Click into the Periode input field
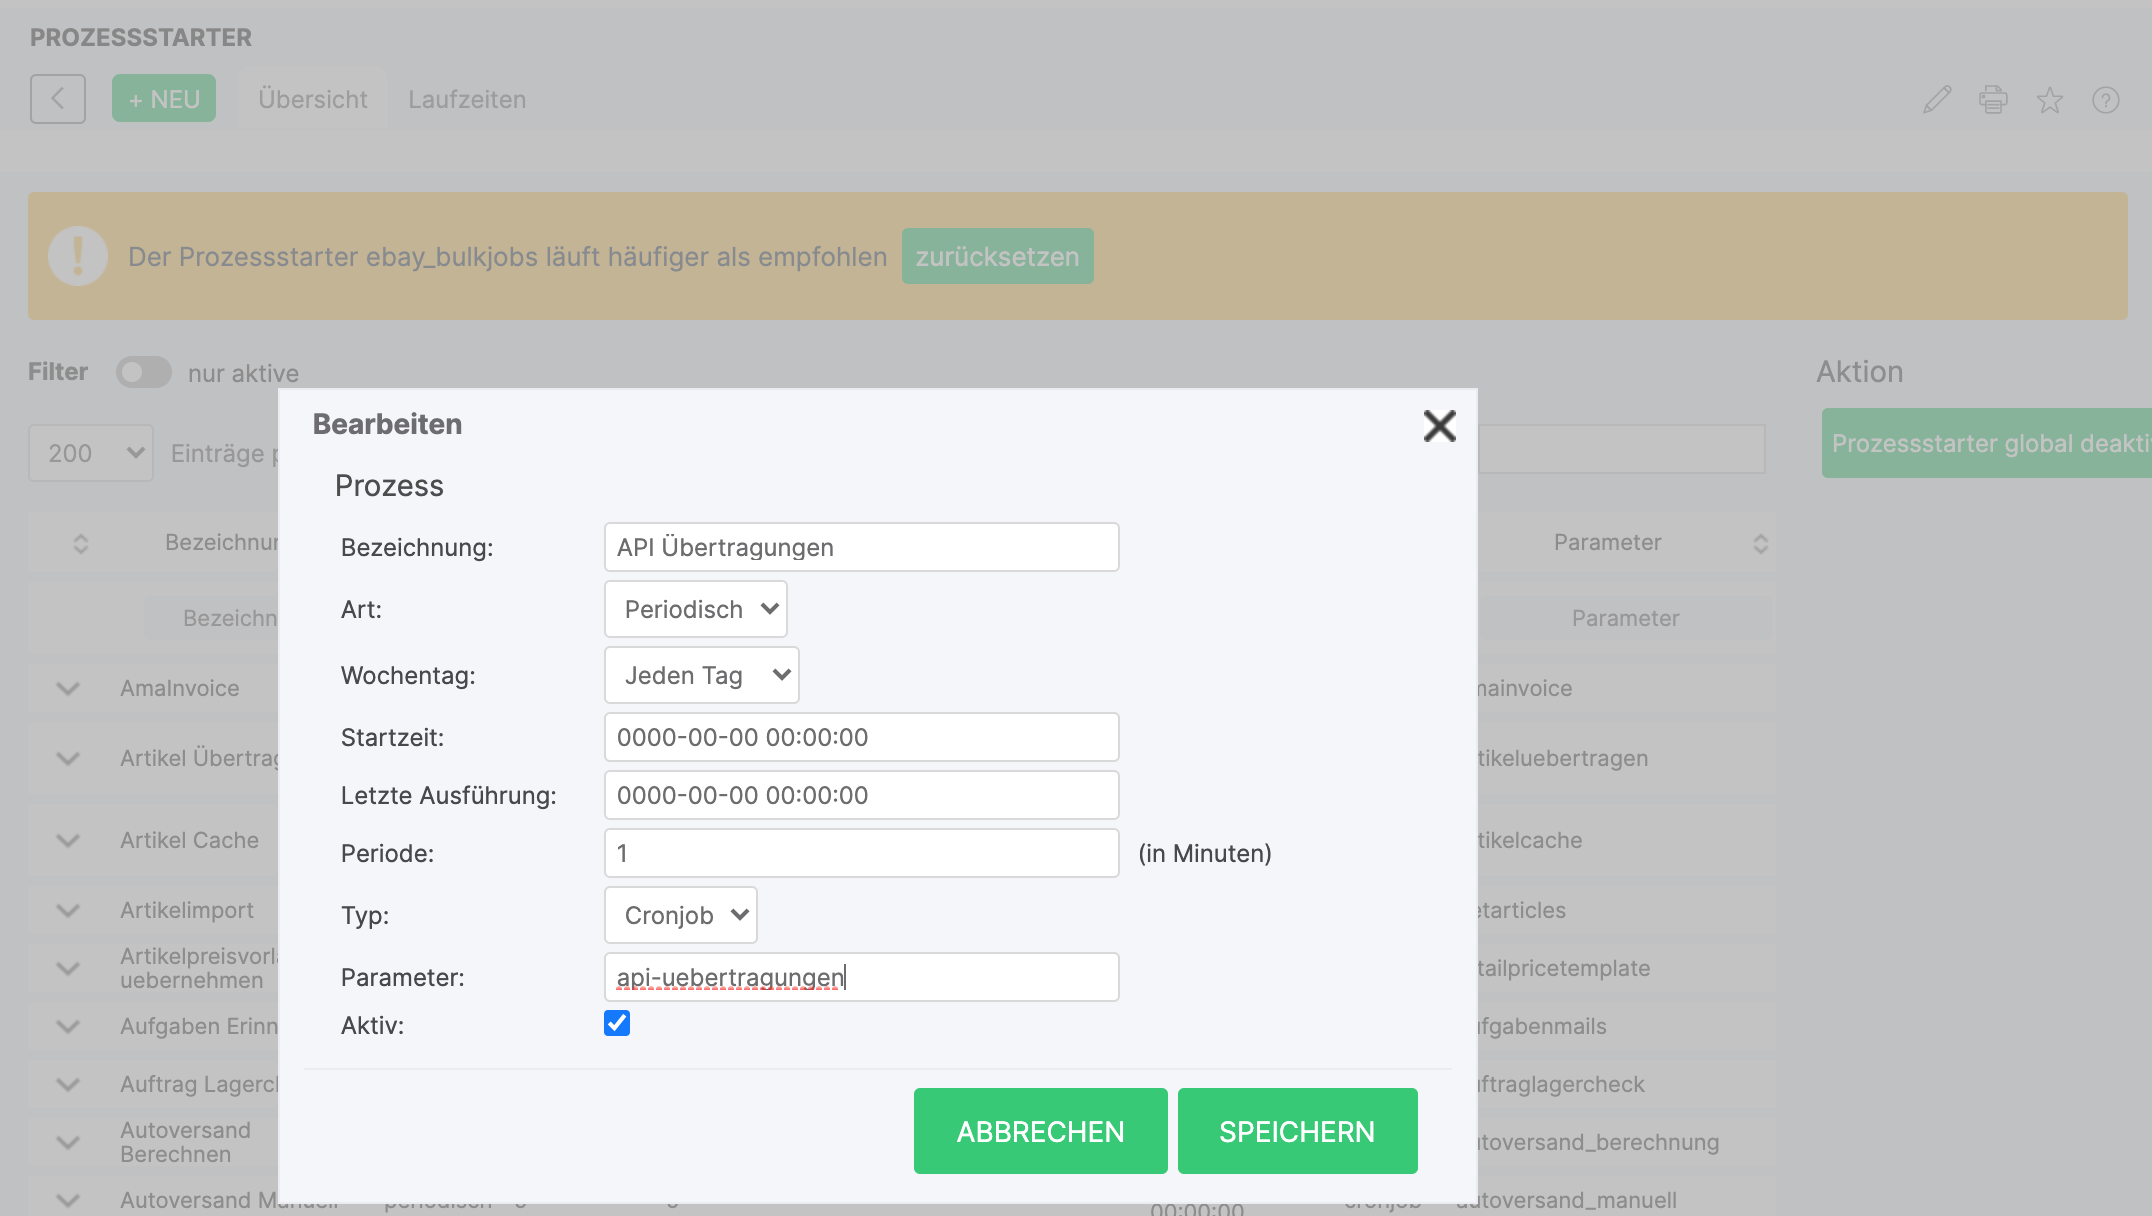The height and width of the screenshot is (1216, 2152). tap(861, 853)
